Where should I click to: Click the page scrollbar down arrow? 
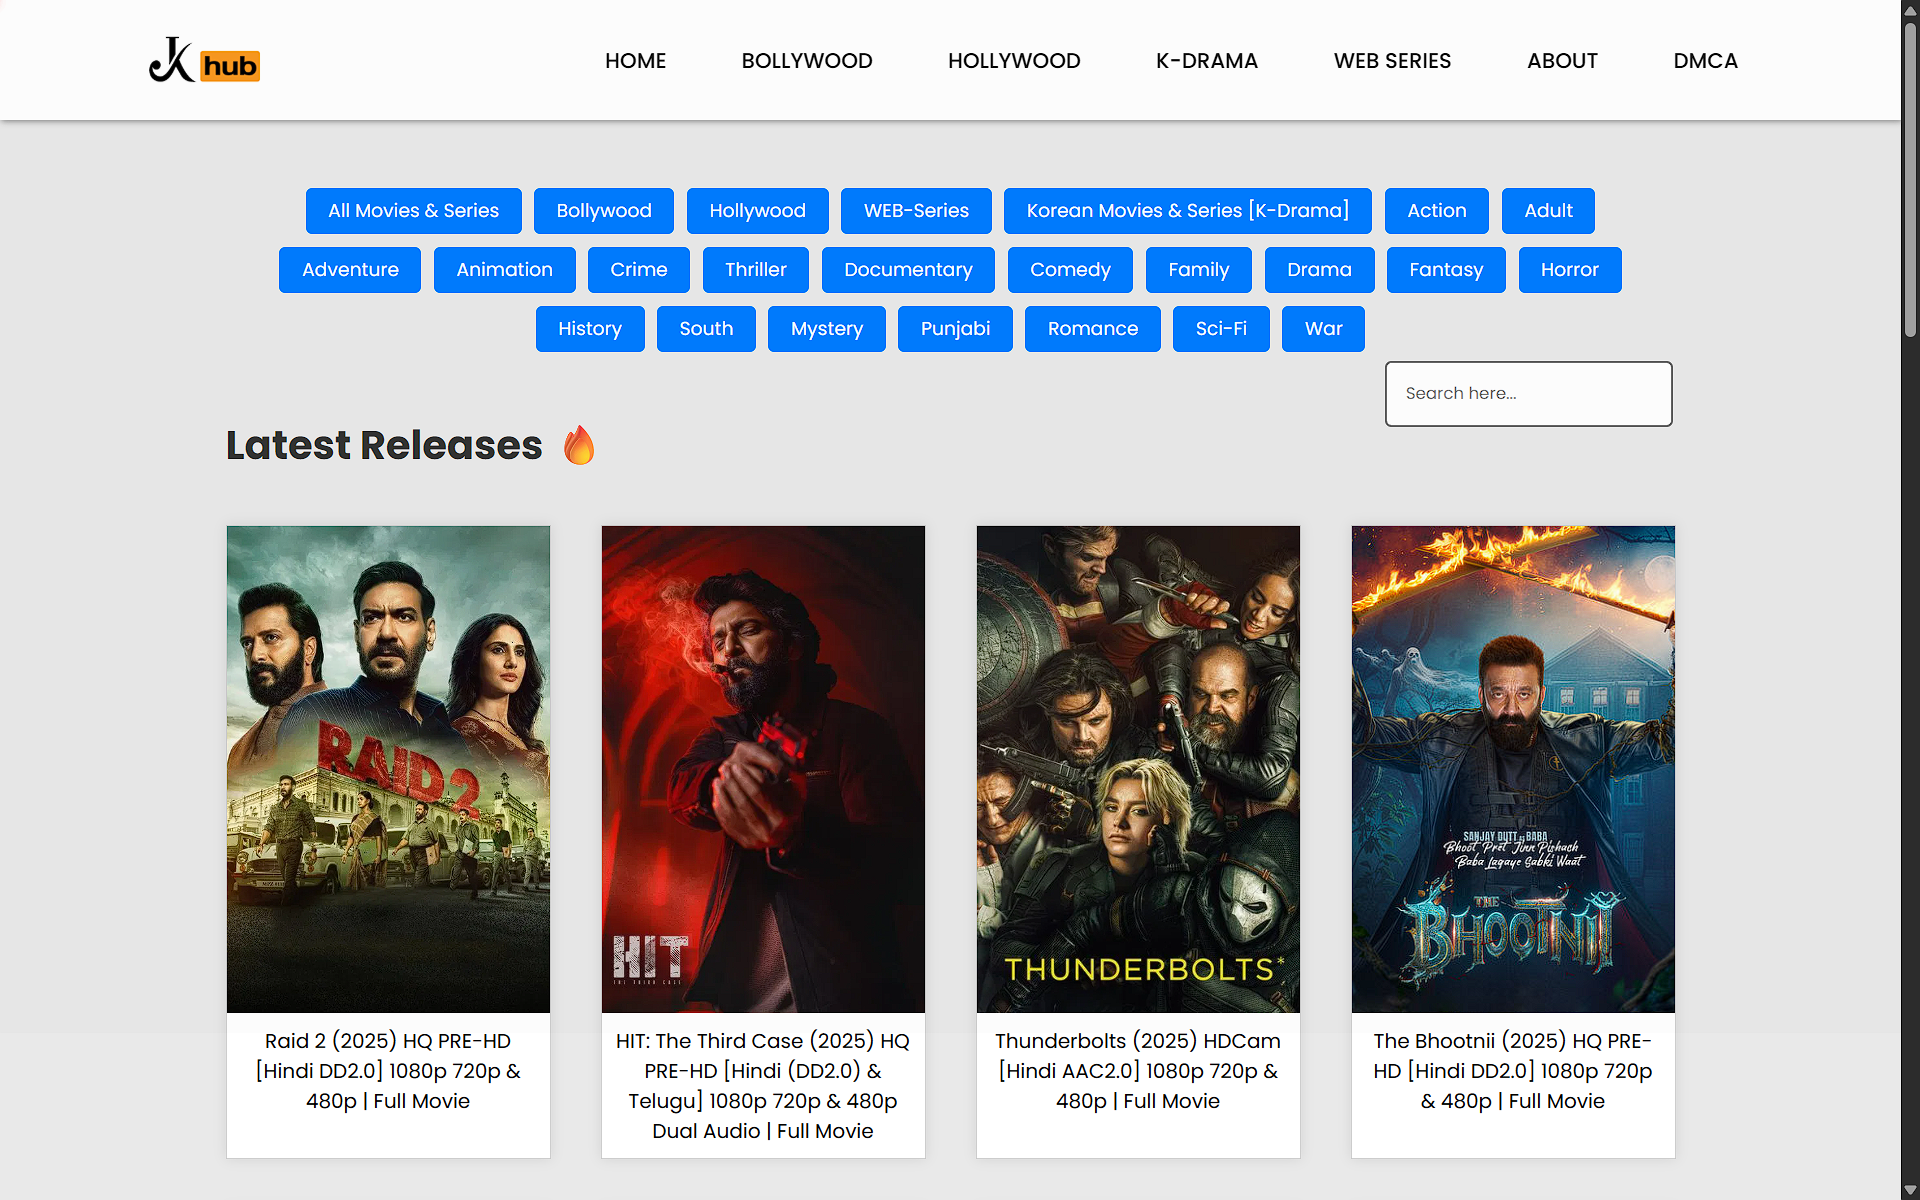pos(1910,1190)
